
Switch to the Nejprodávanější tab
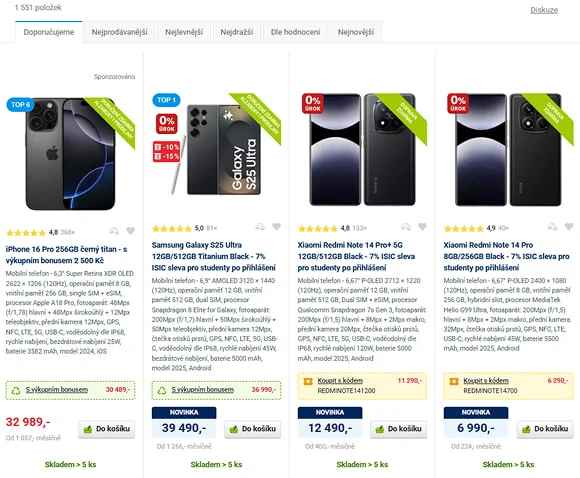(119, 32)
